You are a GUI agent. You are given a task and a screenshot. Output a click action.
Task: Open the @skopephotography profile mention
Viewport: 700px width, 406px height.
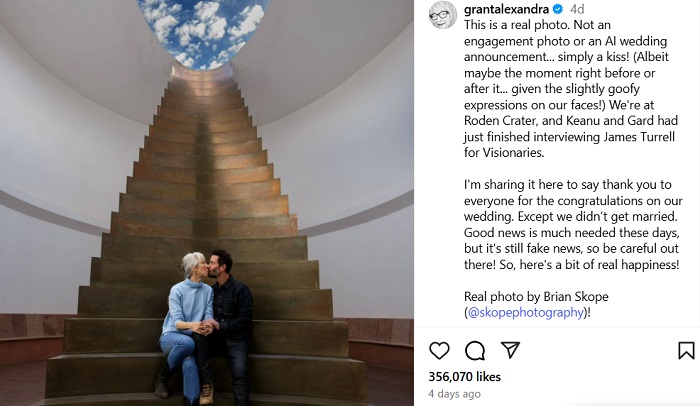point(525,312)
